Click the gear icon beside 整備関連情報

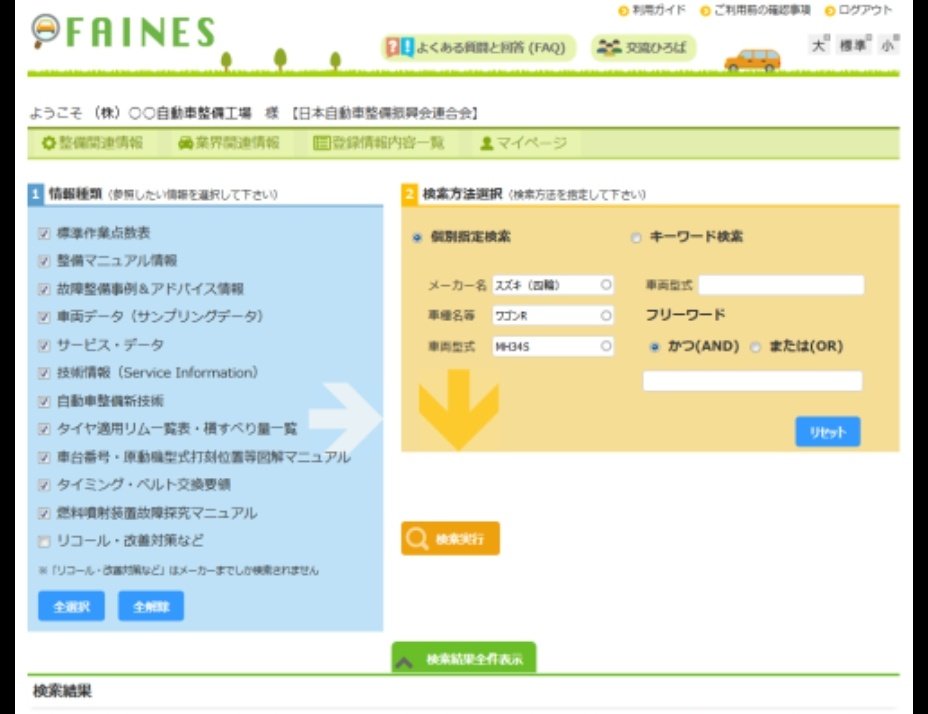click(x=49, y=143)
